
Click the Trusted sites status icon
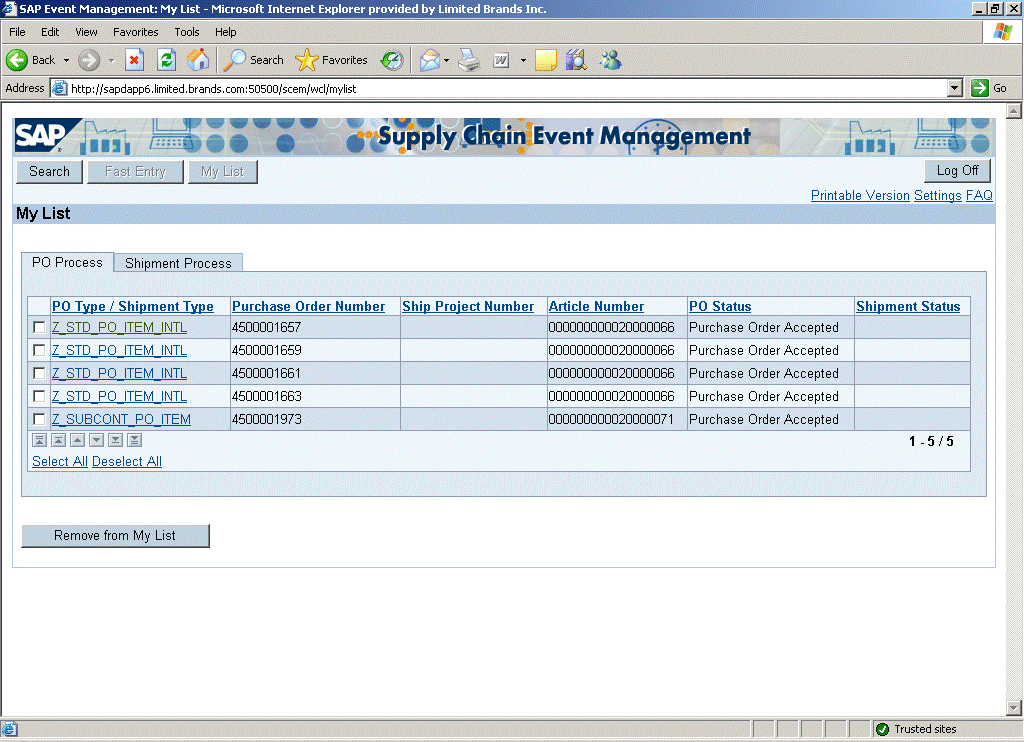click(883, 729)
